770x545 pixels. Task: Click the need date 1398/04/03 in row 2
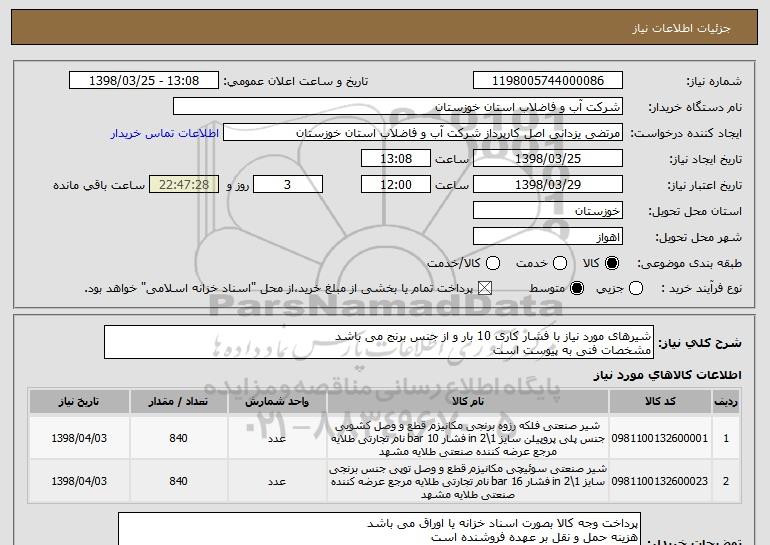[x=79, y=481]
